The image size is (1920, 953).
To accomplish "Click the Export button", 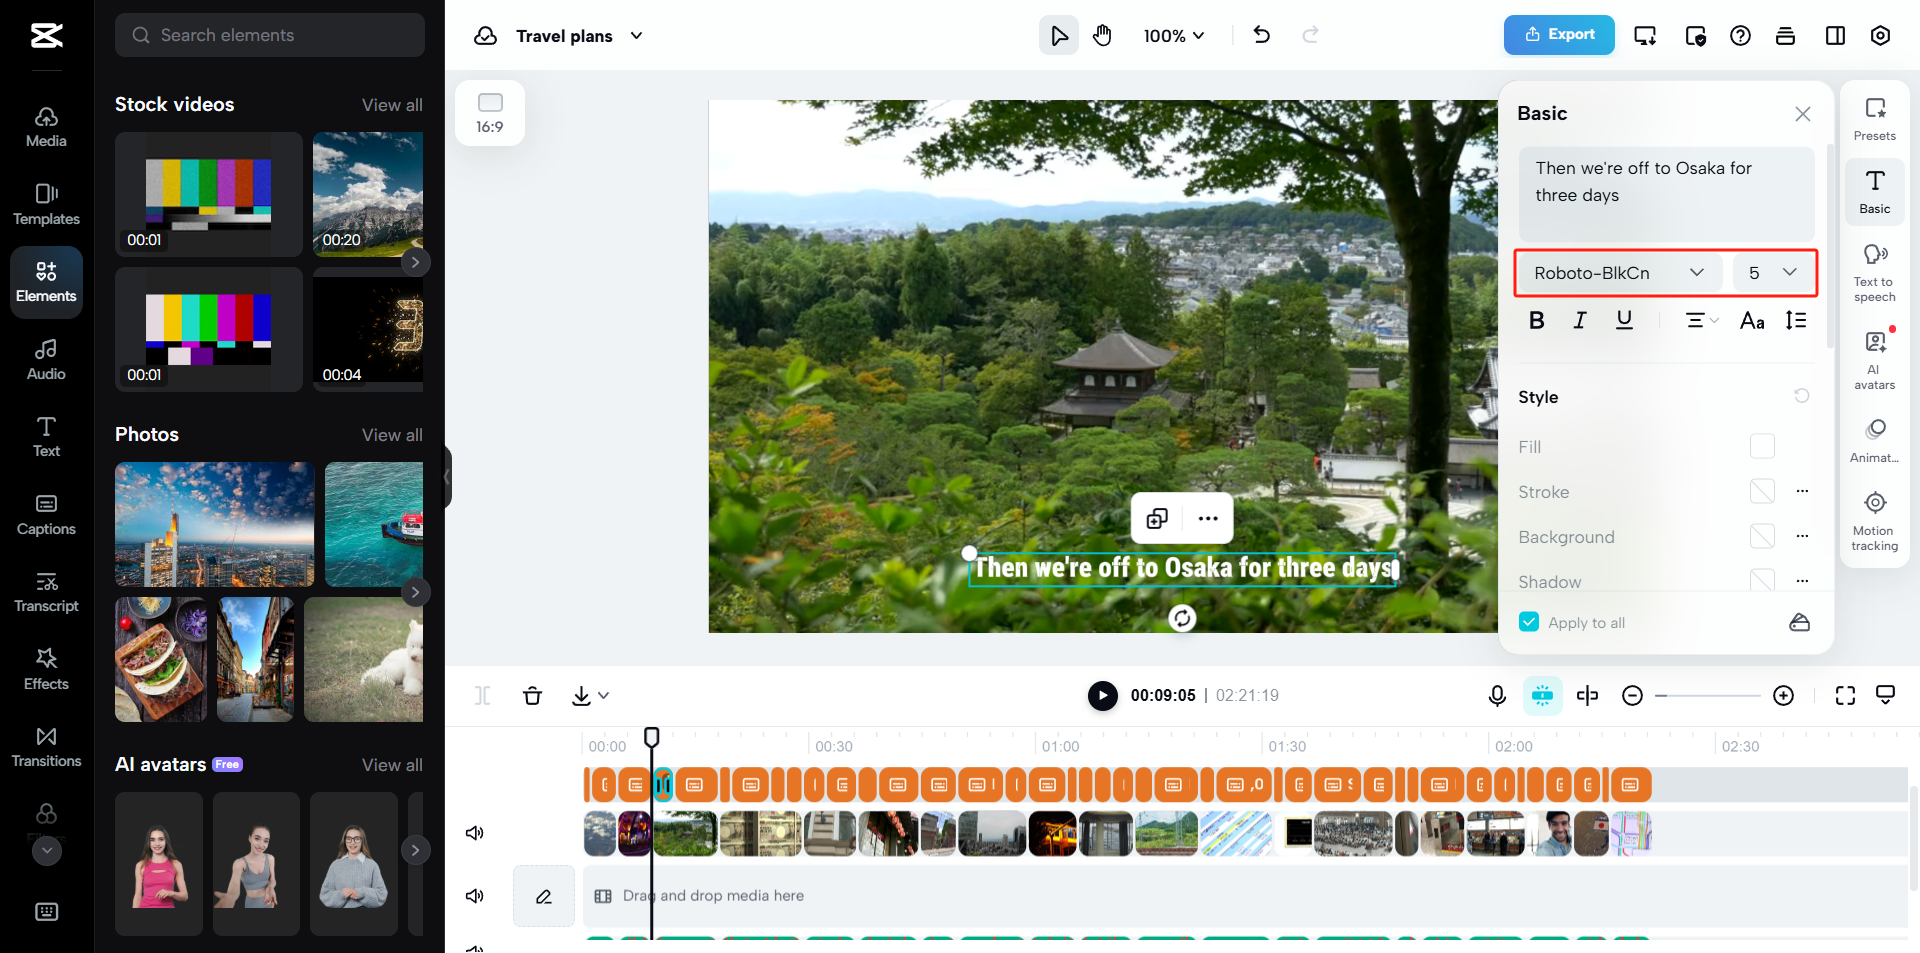I will (x=1559, y=35).
